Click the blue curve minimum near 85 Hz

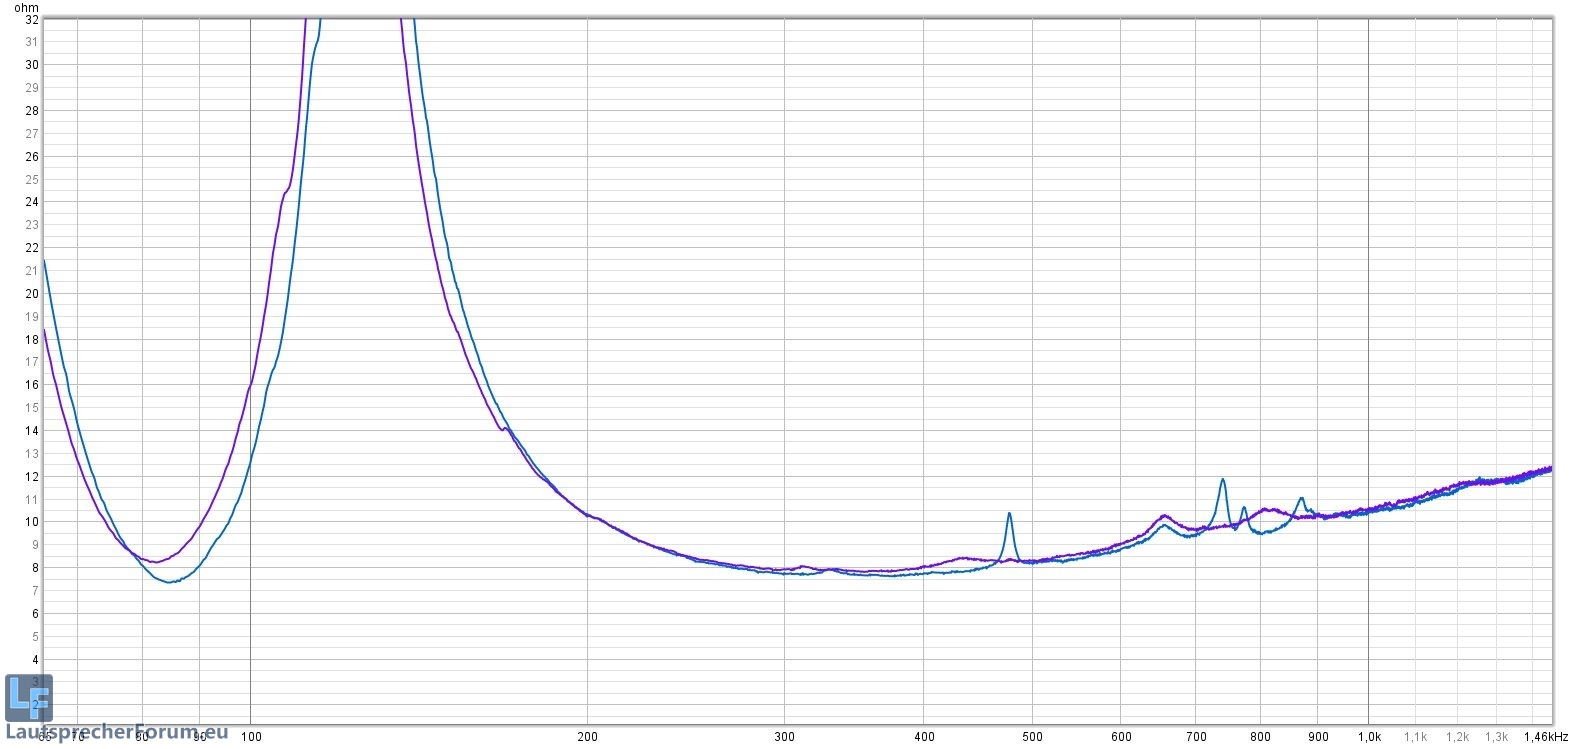[170, 581]
